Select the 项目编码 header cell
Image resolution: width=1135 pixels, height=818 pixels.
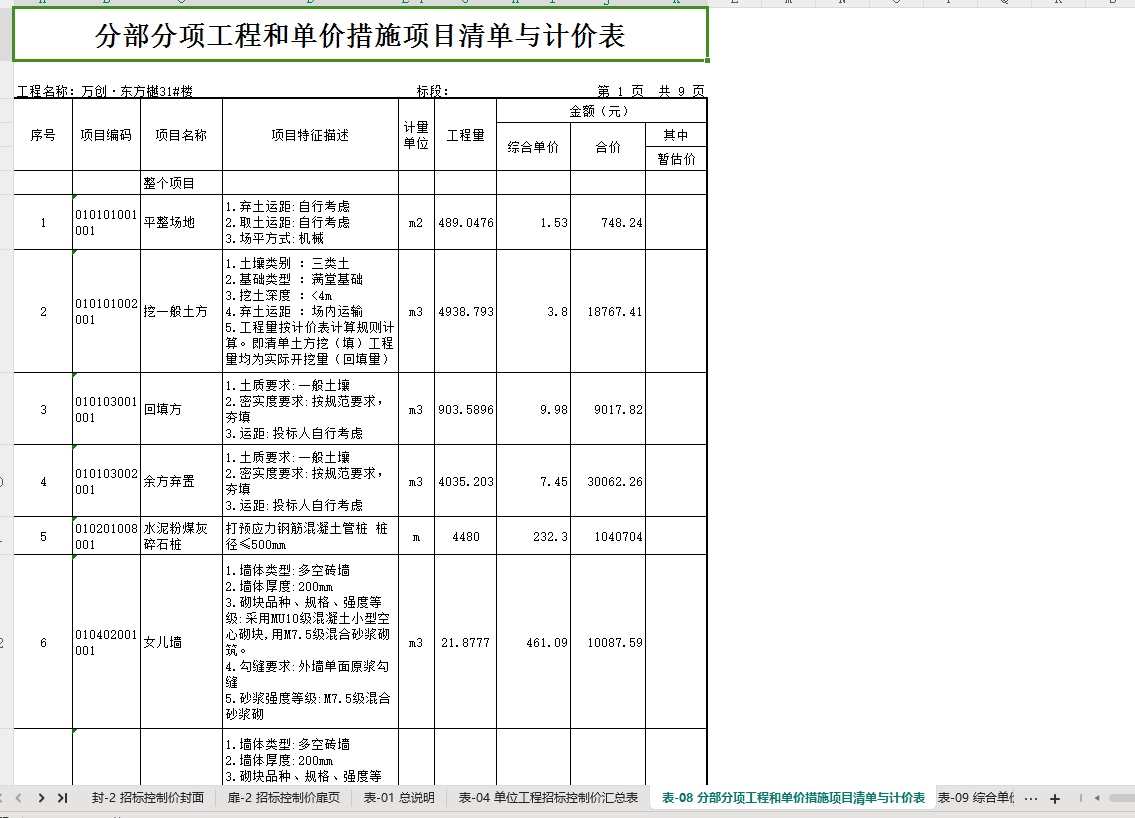coord(106,135)
